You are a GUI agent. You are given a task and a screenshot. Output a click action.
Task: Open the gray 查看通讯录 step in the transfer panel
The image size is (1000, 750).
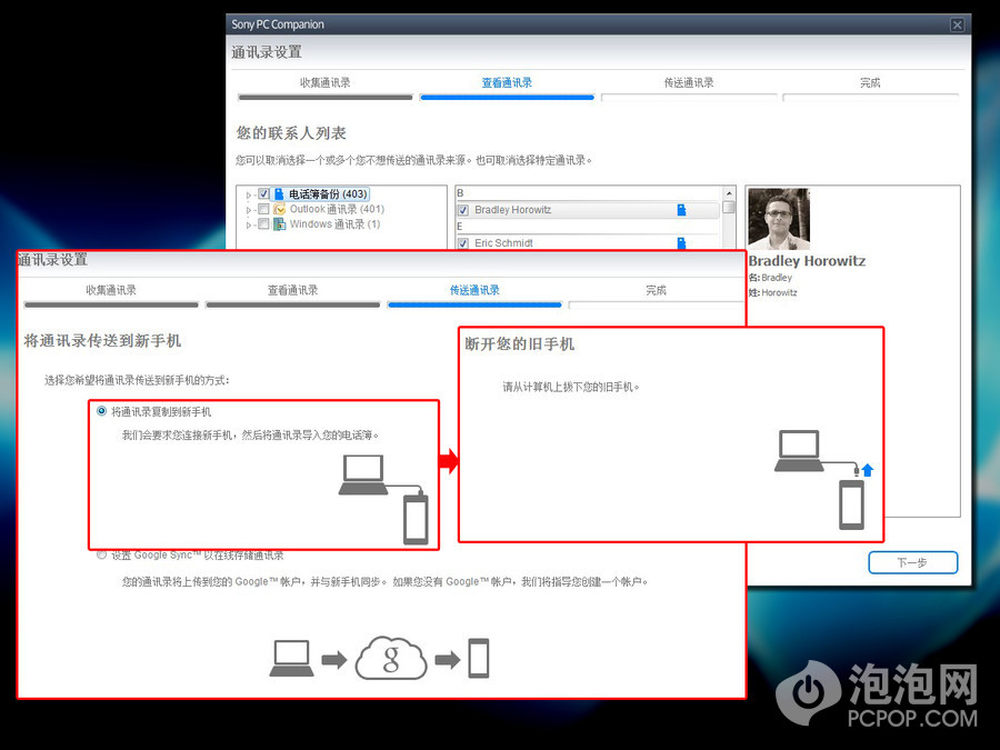pos(293,290)
